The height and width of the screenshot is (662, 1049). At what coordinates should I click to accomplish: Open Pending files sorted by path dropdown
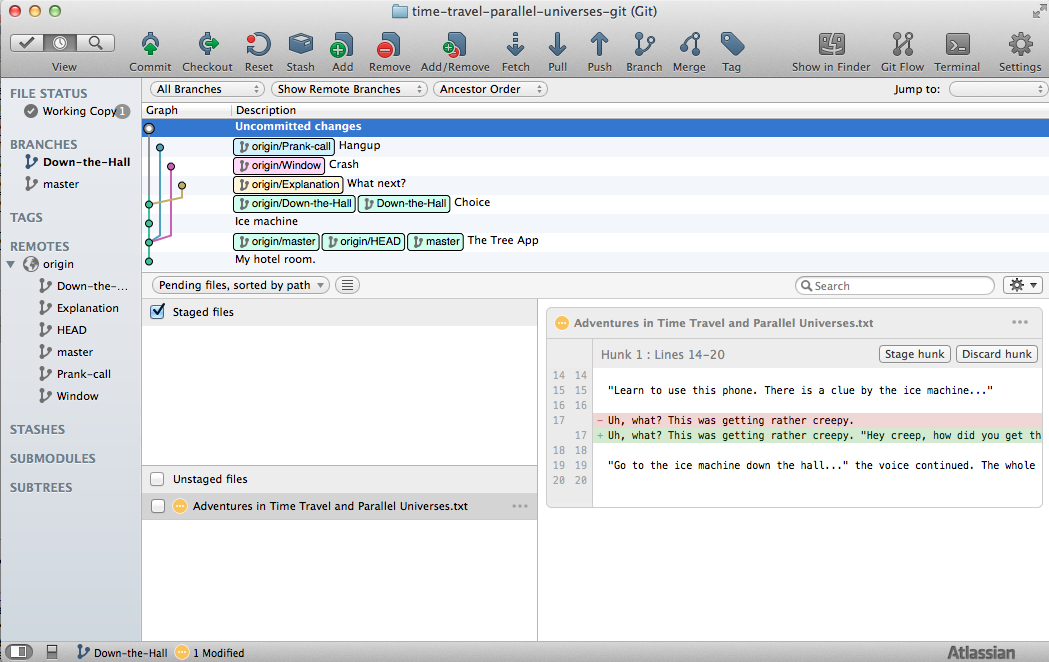pos(241,285)
